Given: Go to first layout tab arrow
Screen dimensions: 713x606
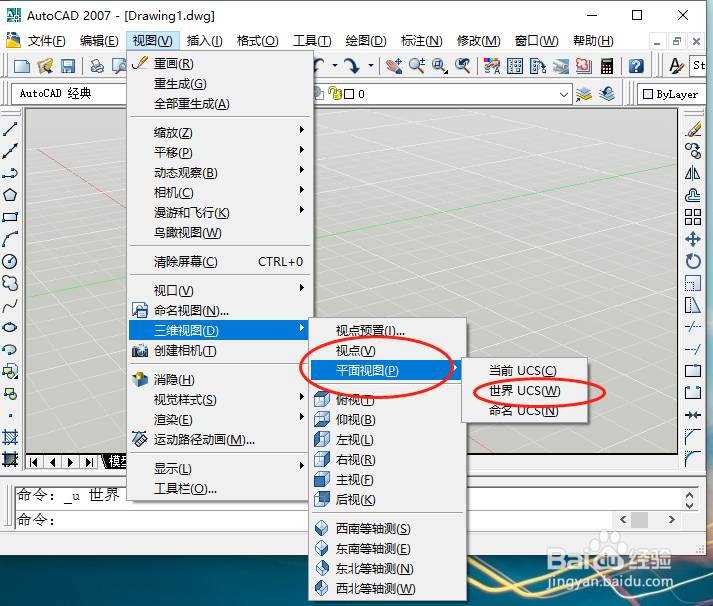Looking at the screenshot, I should 33,462.
